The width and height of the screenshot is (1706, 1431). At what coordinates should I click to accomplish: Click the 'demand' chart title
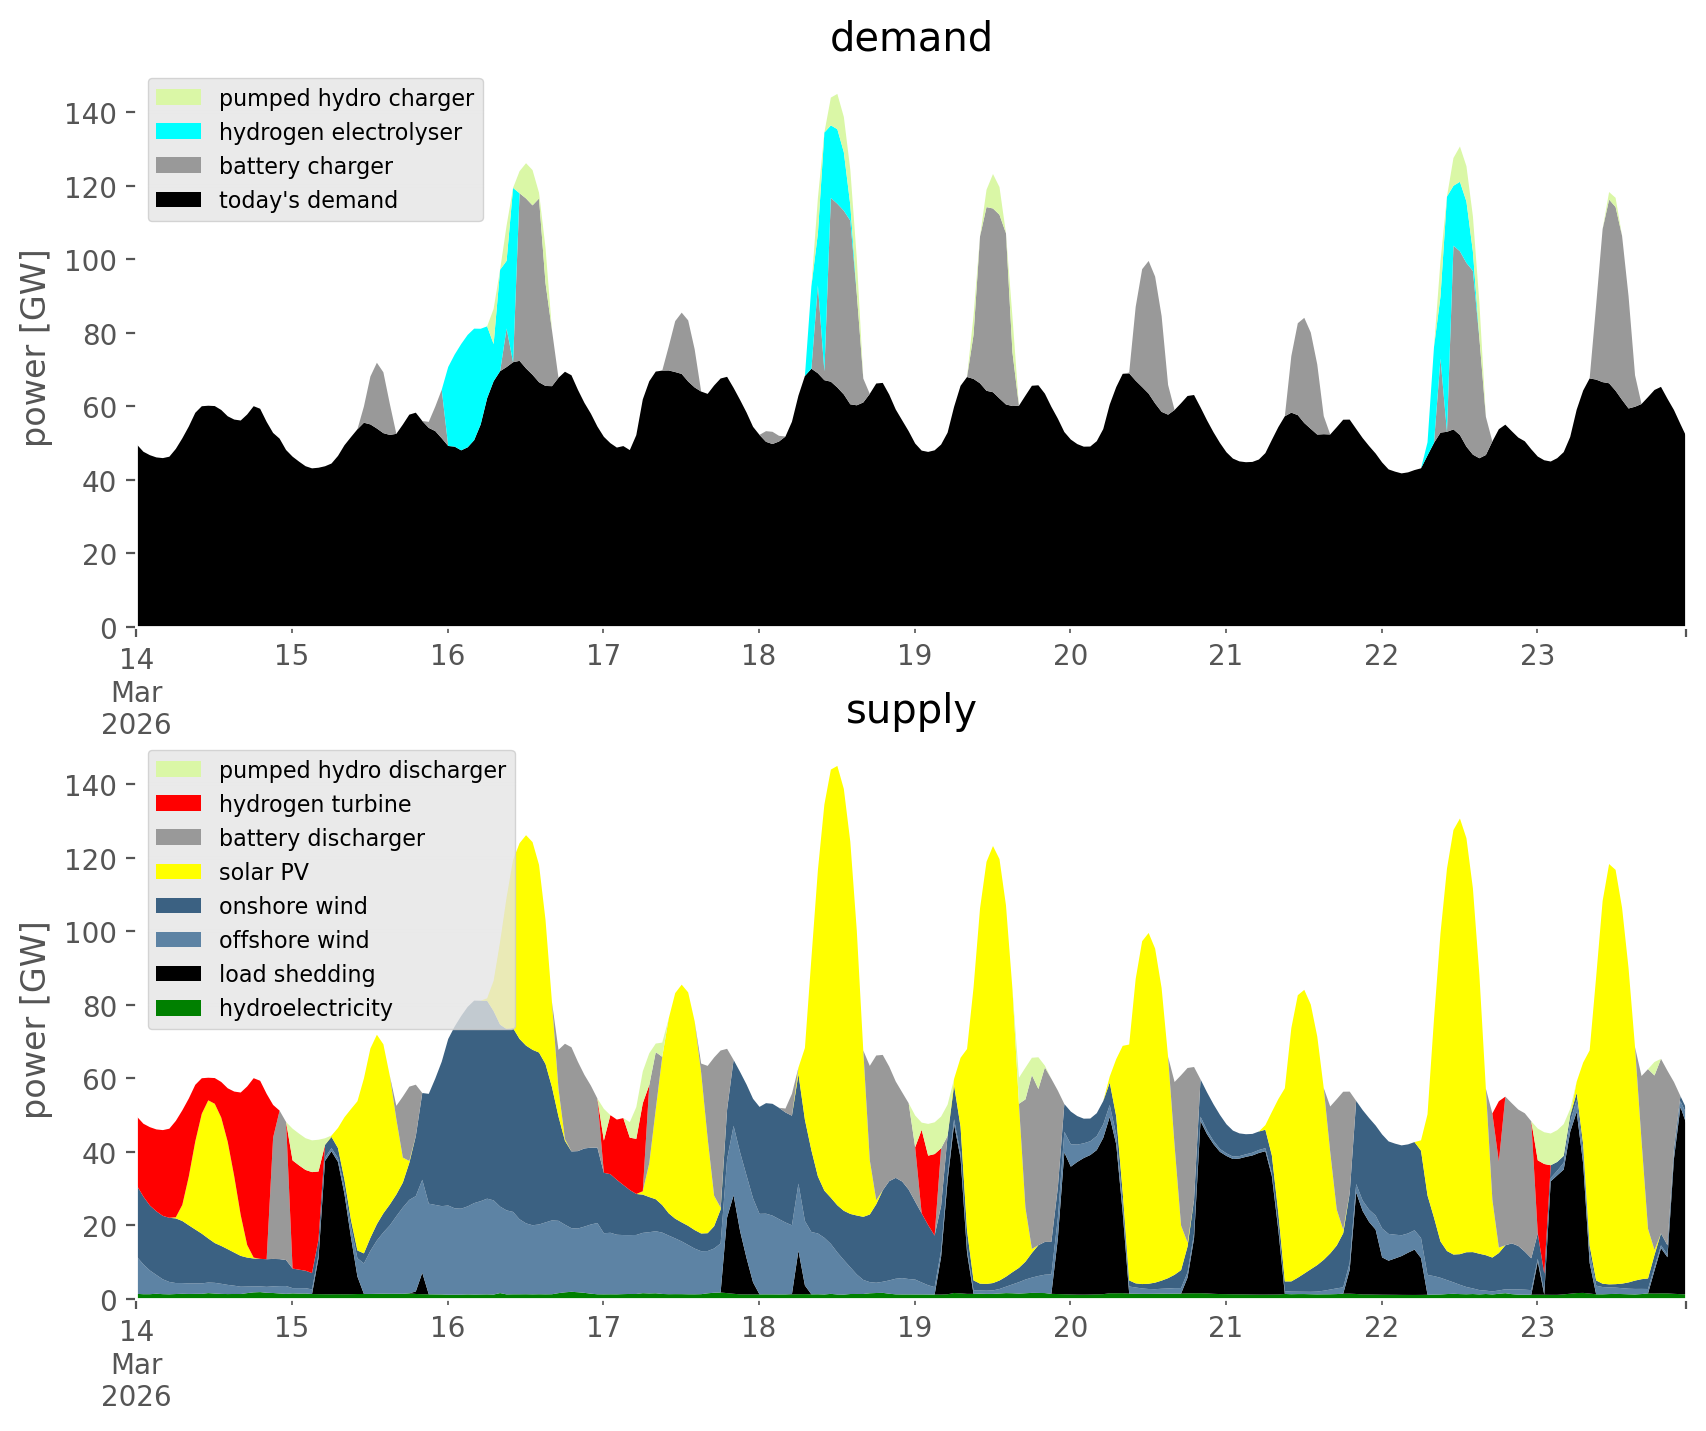coord(910,38)
